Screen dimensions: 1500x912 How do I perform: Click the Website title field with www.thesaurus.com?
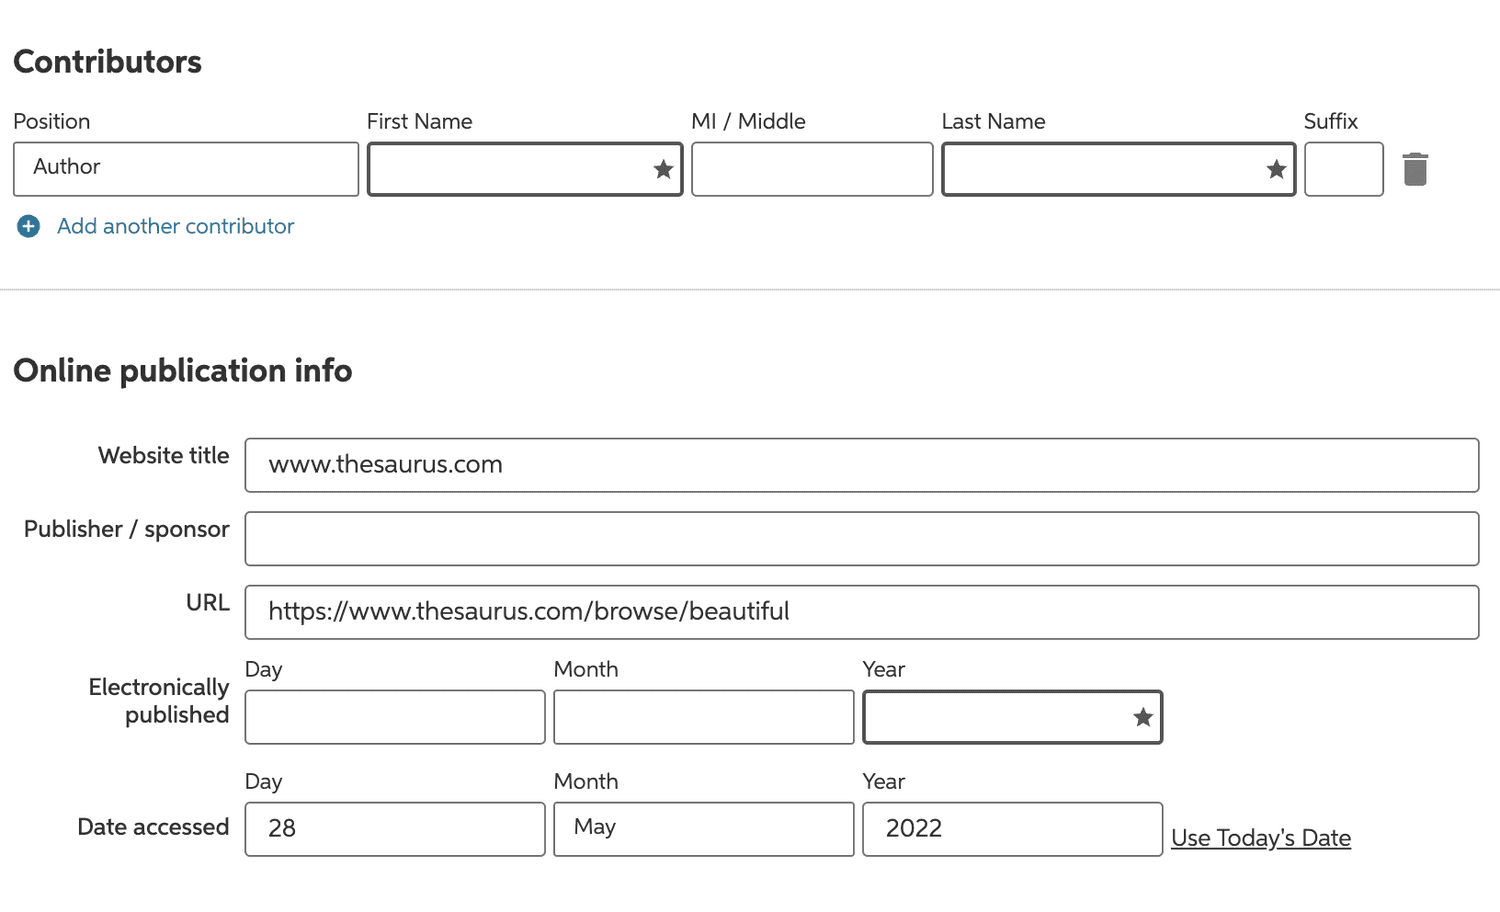[862, 465]
